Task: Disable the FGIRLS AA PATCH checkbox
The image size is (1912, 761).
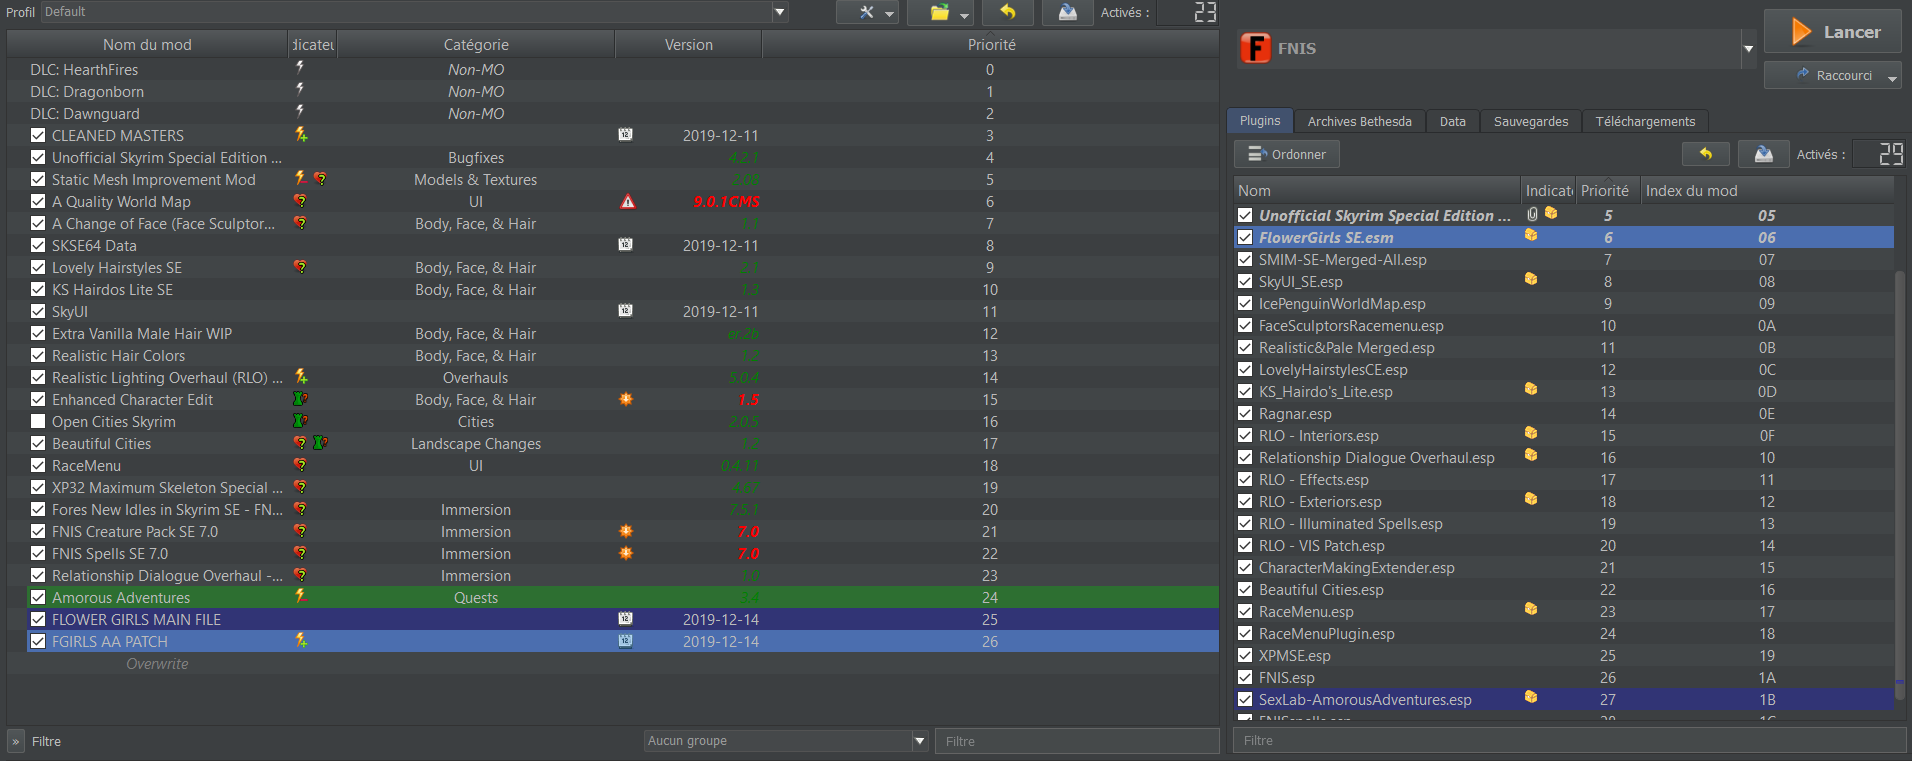Action: (x=38, y=641)
